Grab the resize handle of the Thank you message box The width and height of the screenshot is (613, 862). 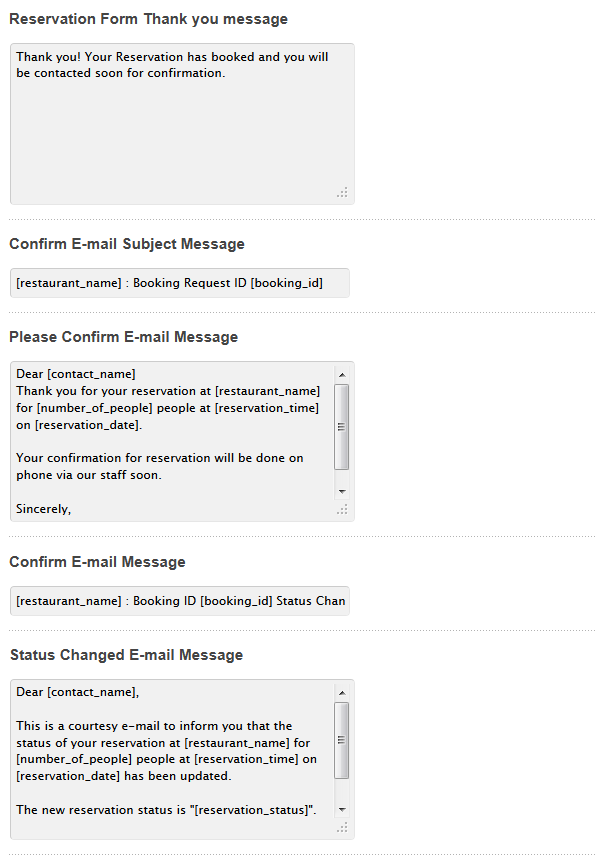click(342, 193)
